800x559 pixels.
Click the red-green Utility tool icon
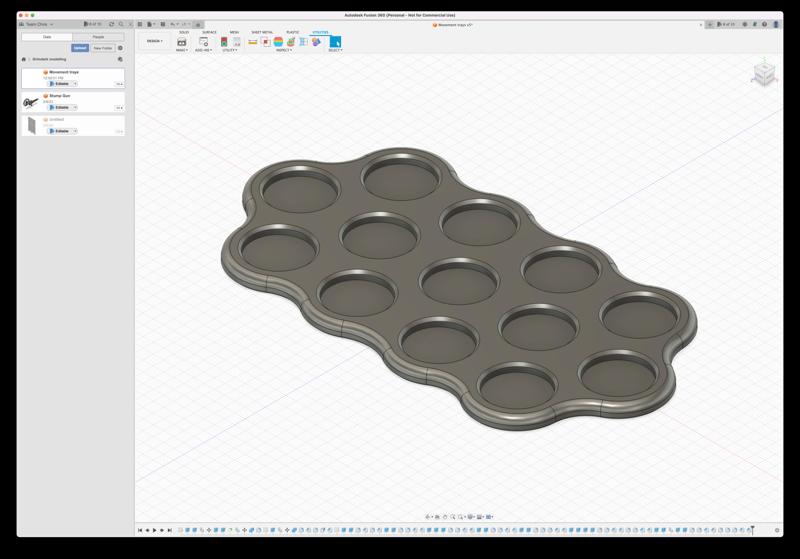(x=224, y=42)
